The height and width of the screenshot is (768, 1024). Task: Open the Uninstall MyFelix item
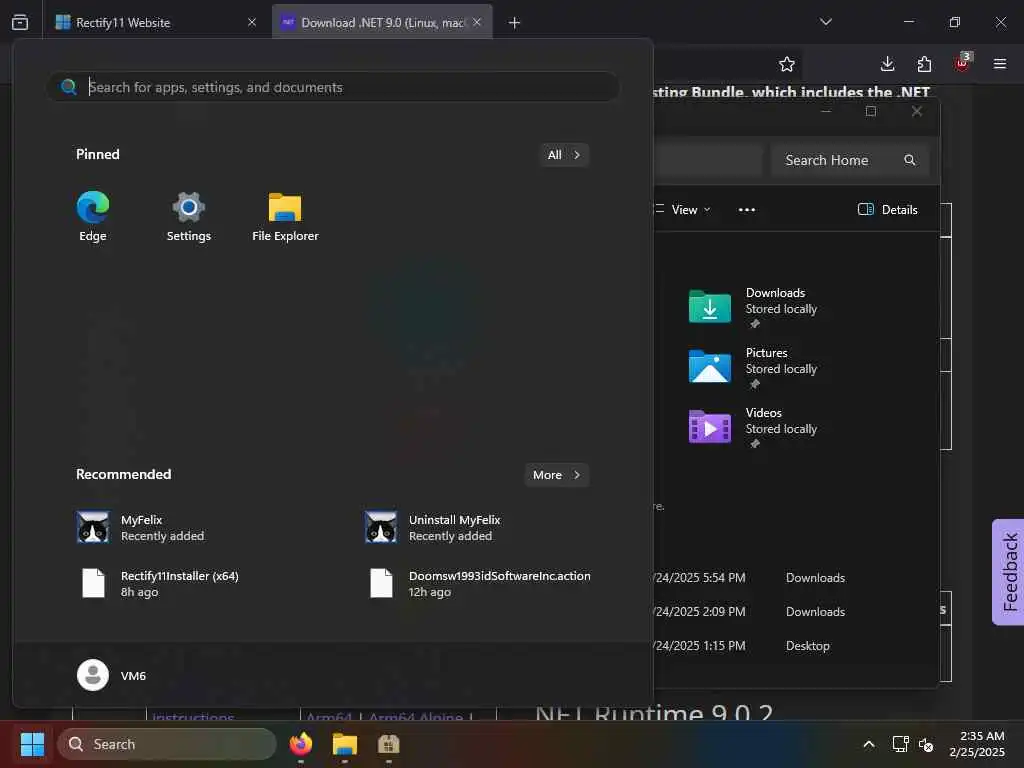pos(433,528)
